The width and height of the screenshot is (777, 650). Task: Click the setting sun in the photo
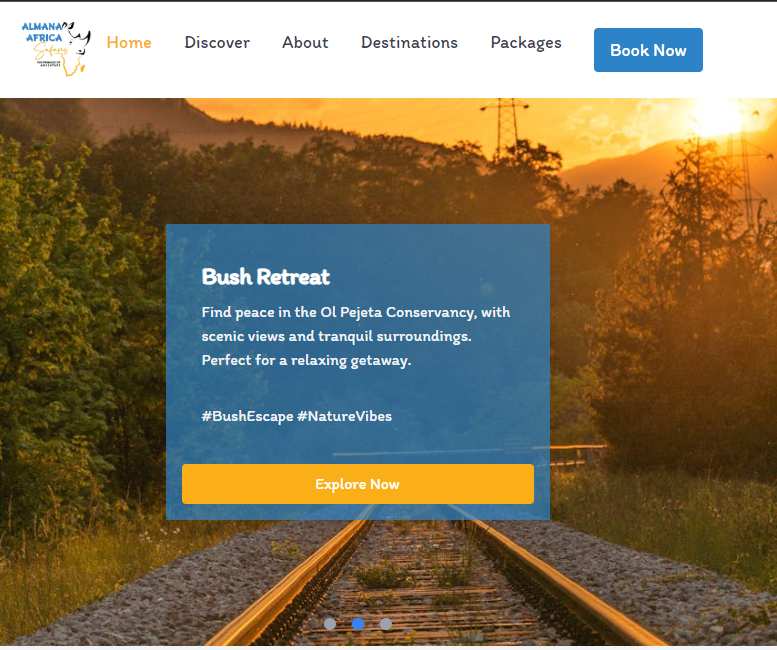(719, 115)
